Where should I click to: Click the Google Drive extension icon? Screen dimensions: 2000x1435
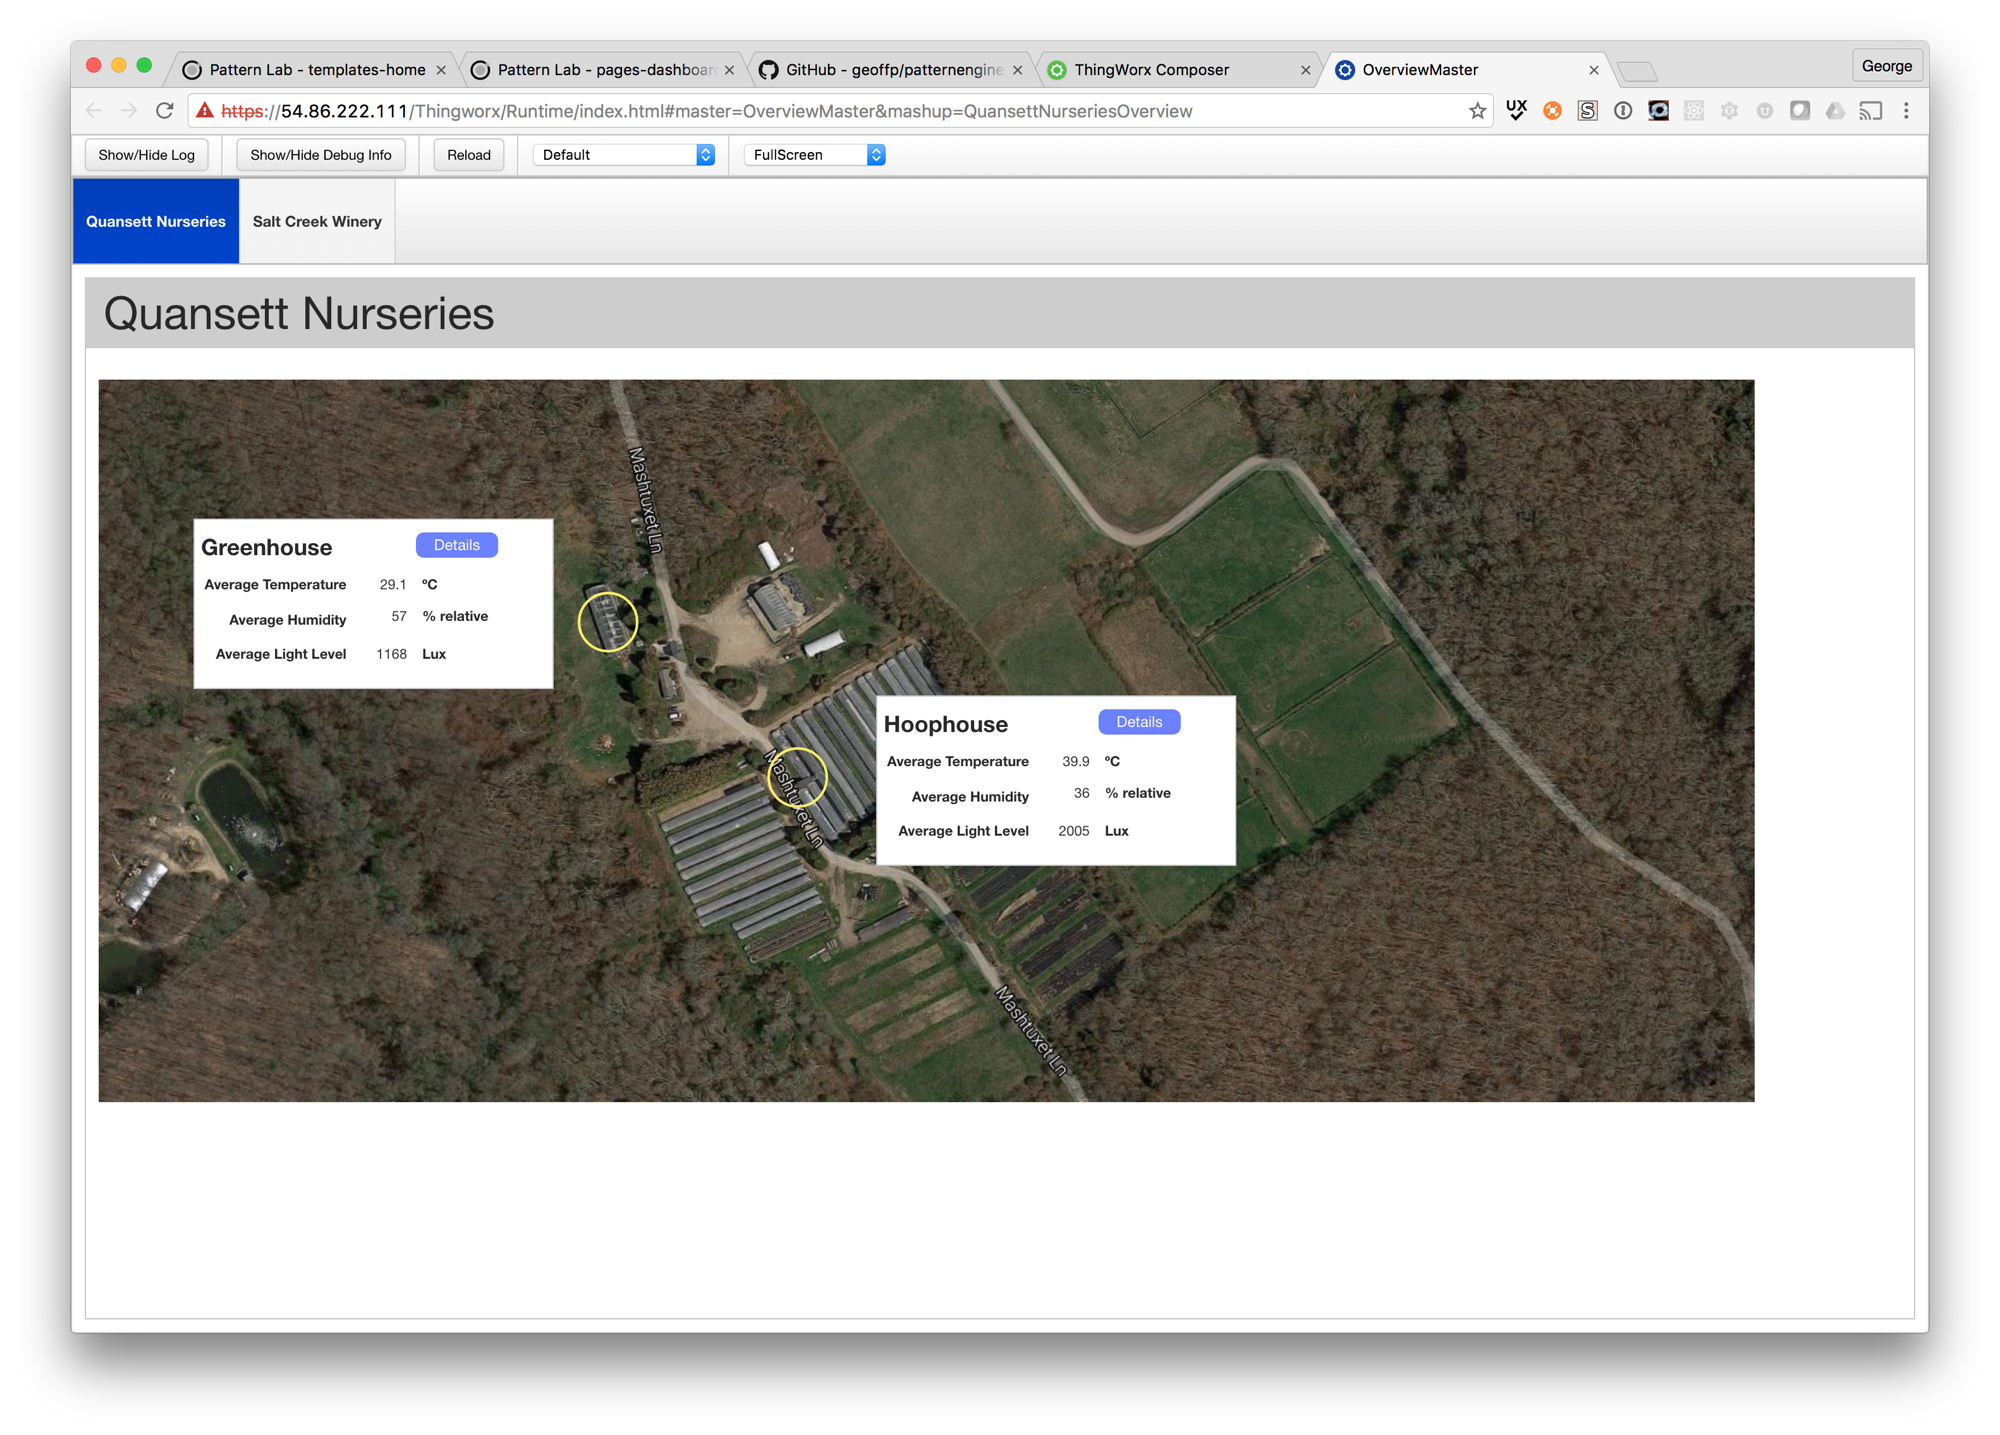pos(1835,110)
